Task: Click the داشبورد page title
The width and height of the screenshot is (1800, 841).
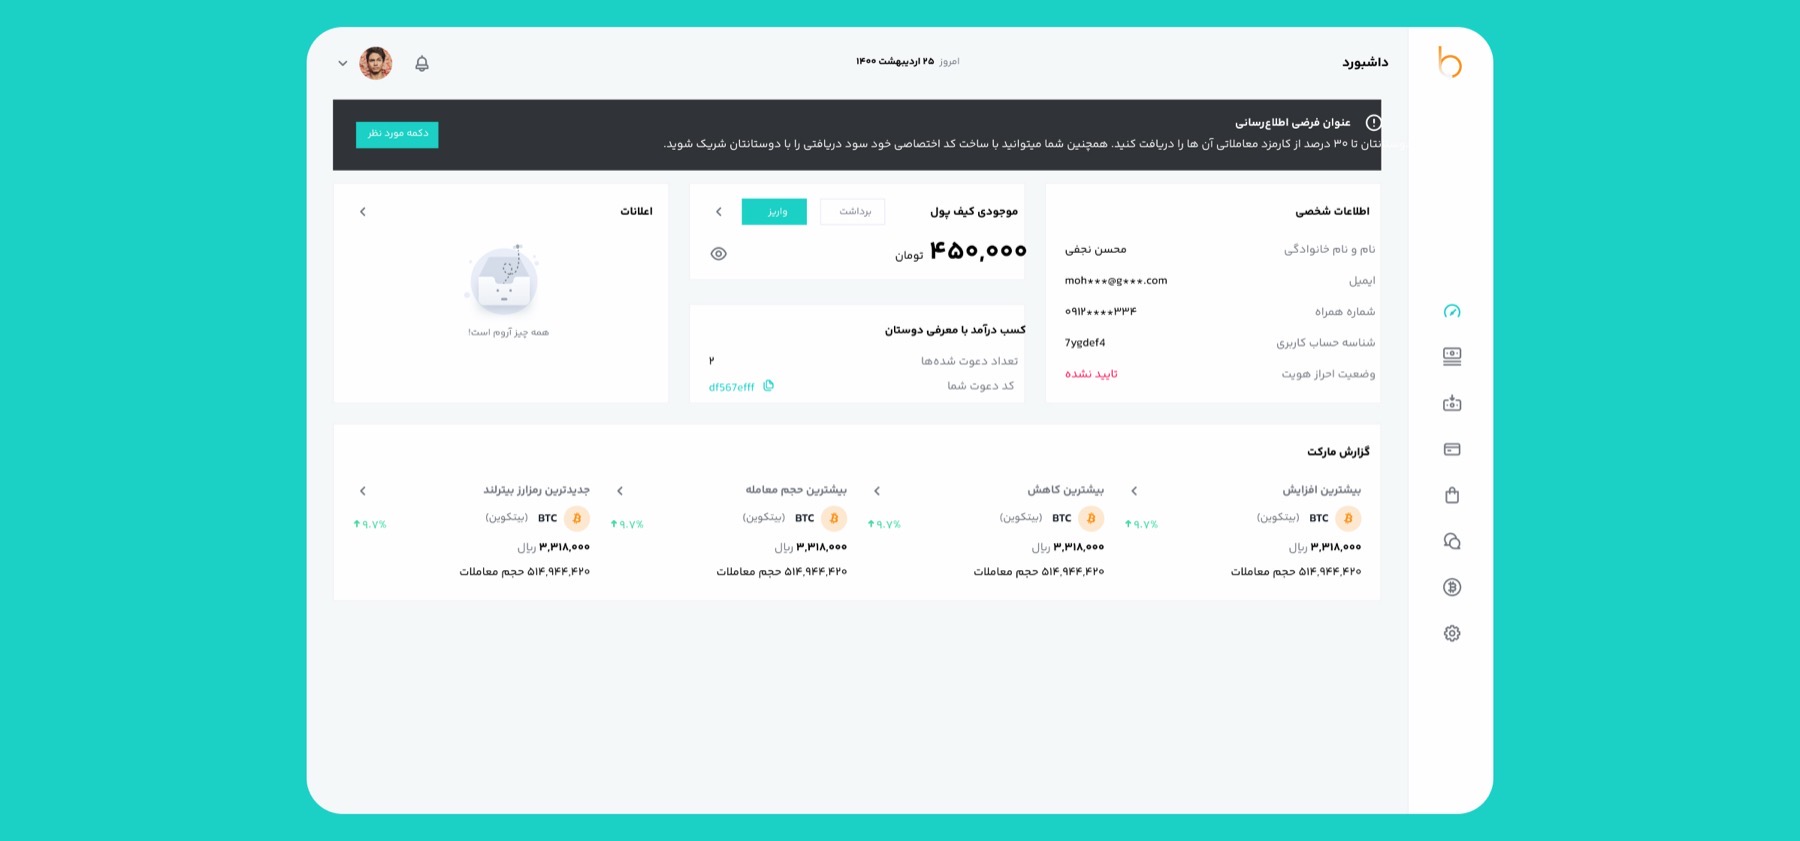Action: (x=1365, y=62)
